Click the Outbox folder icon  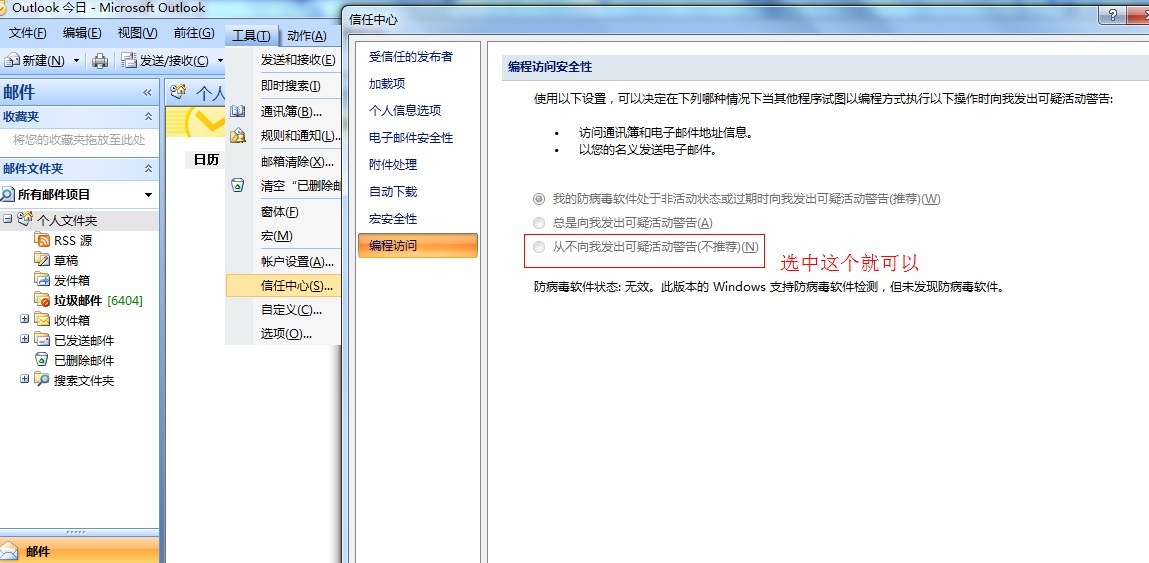42,279
